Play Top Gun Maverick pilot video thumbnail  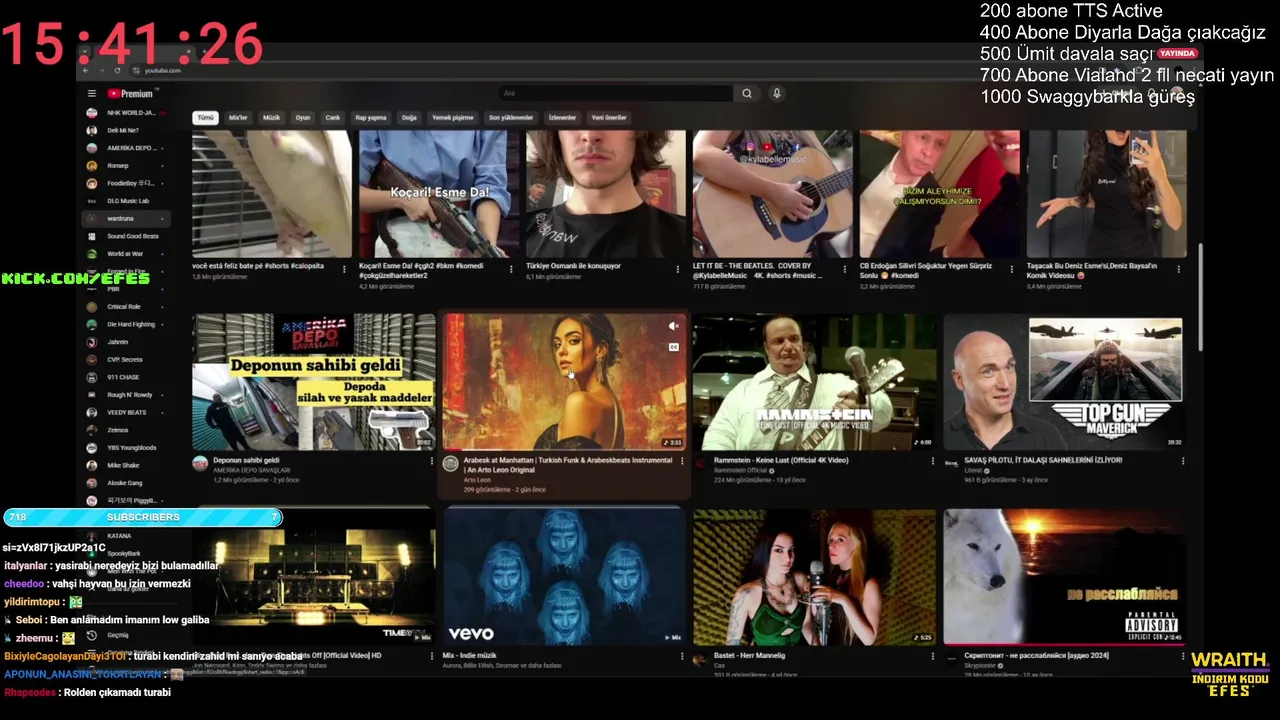(x=1064, y=382)
